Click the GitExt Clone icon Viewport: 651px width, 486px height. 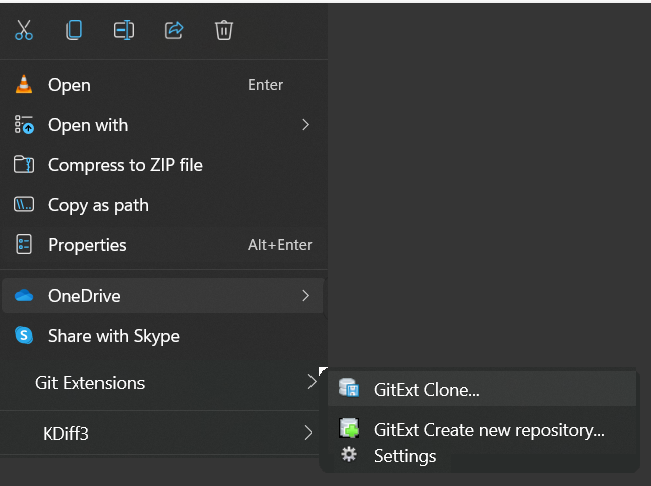(349, 389)
